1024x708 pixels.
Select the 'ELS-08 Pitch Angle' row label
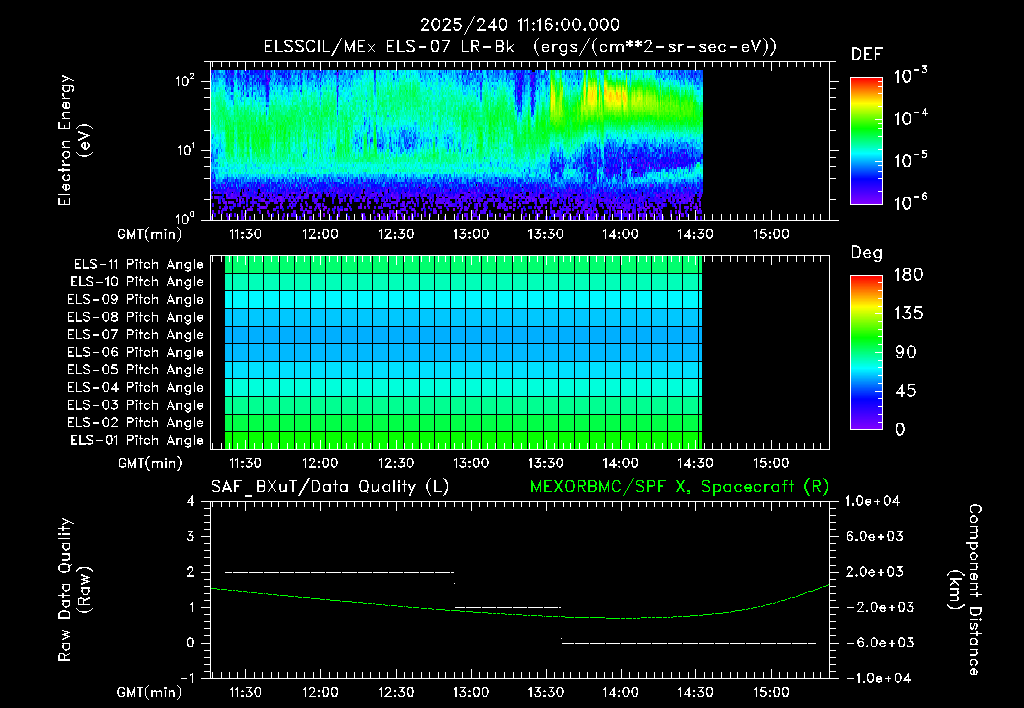pyautogui.click(x=135, y=317)
